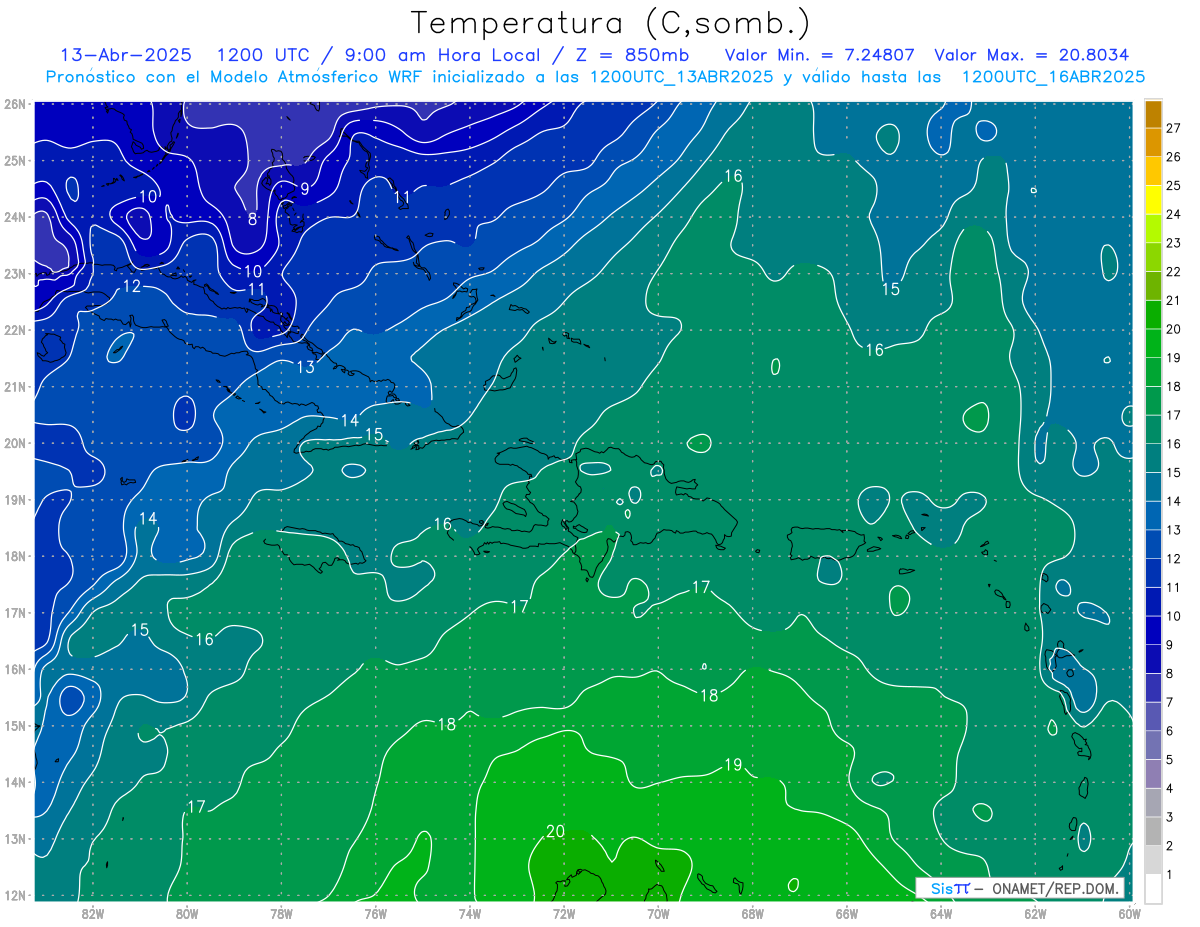Click the '25N' latitude axis label

[x=14, y=160]
